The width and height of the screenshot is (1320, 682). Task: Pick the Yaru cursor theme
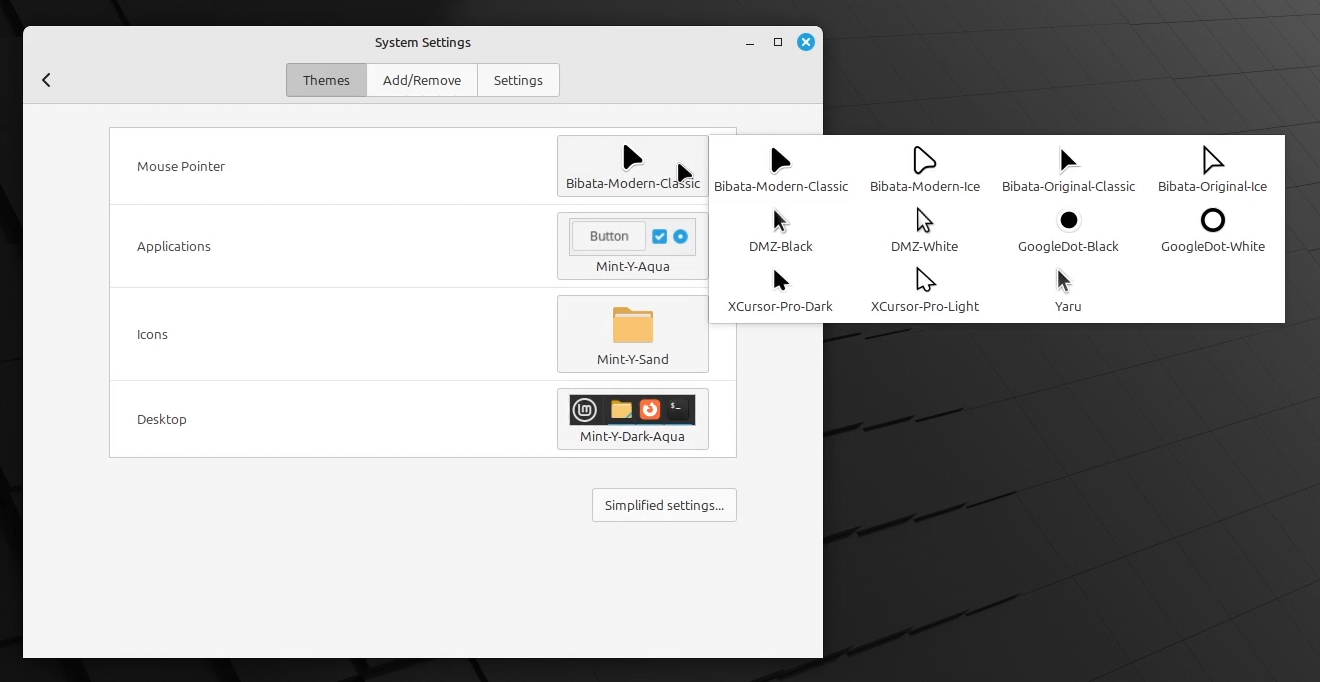(1068, 289)
